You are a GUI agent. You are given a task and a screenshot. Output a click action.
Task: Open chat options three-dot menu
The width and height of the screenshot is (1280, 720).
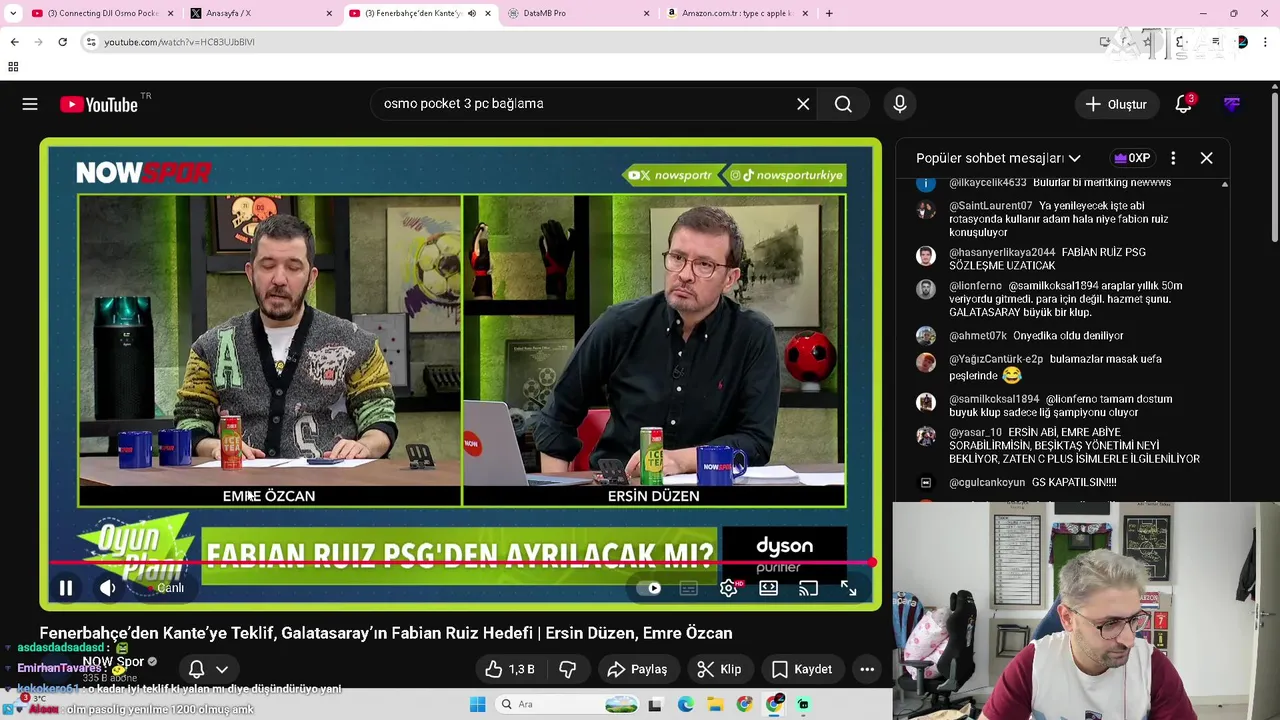click(x=1173, y=158)
